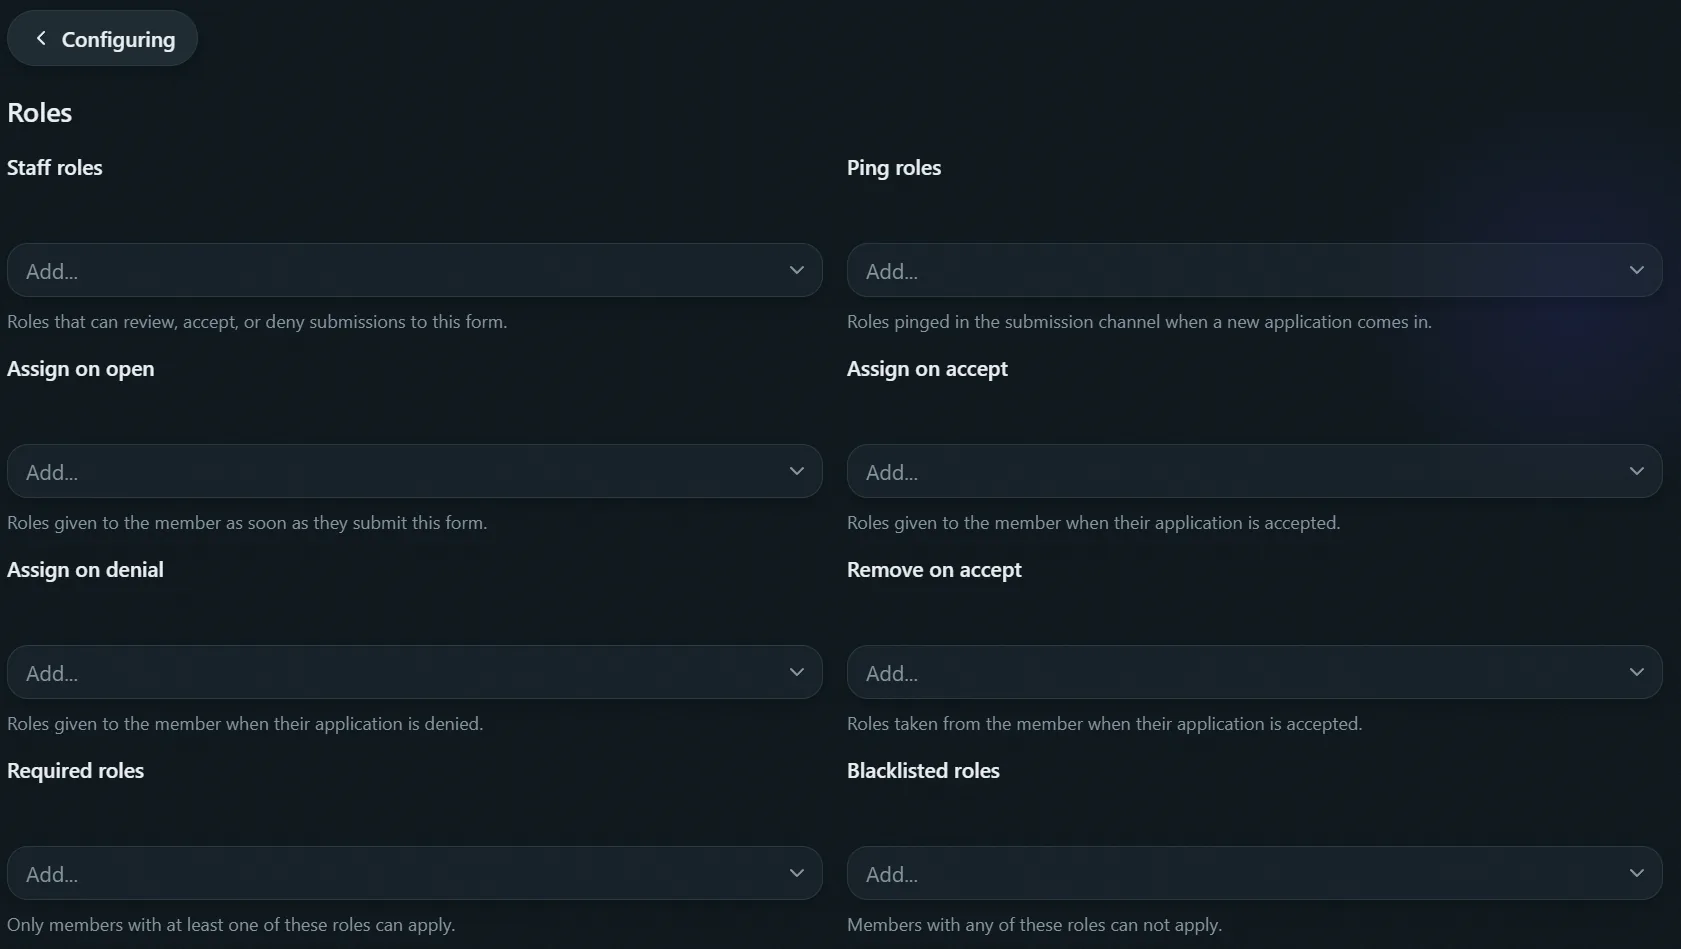Screen dimensions: 1681x949
Task: Open the Staff roles Add dropdown
Action: 414,270
